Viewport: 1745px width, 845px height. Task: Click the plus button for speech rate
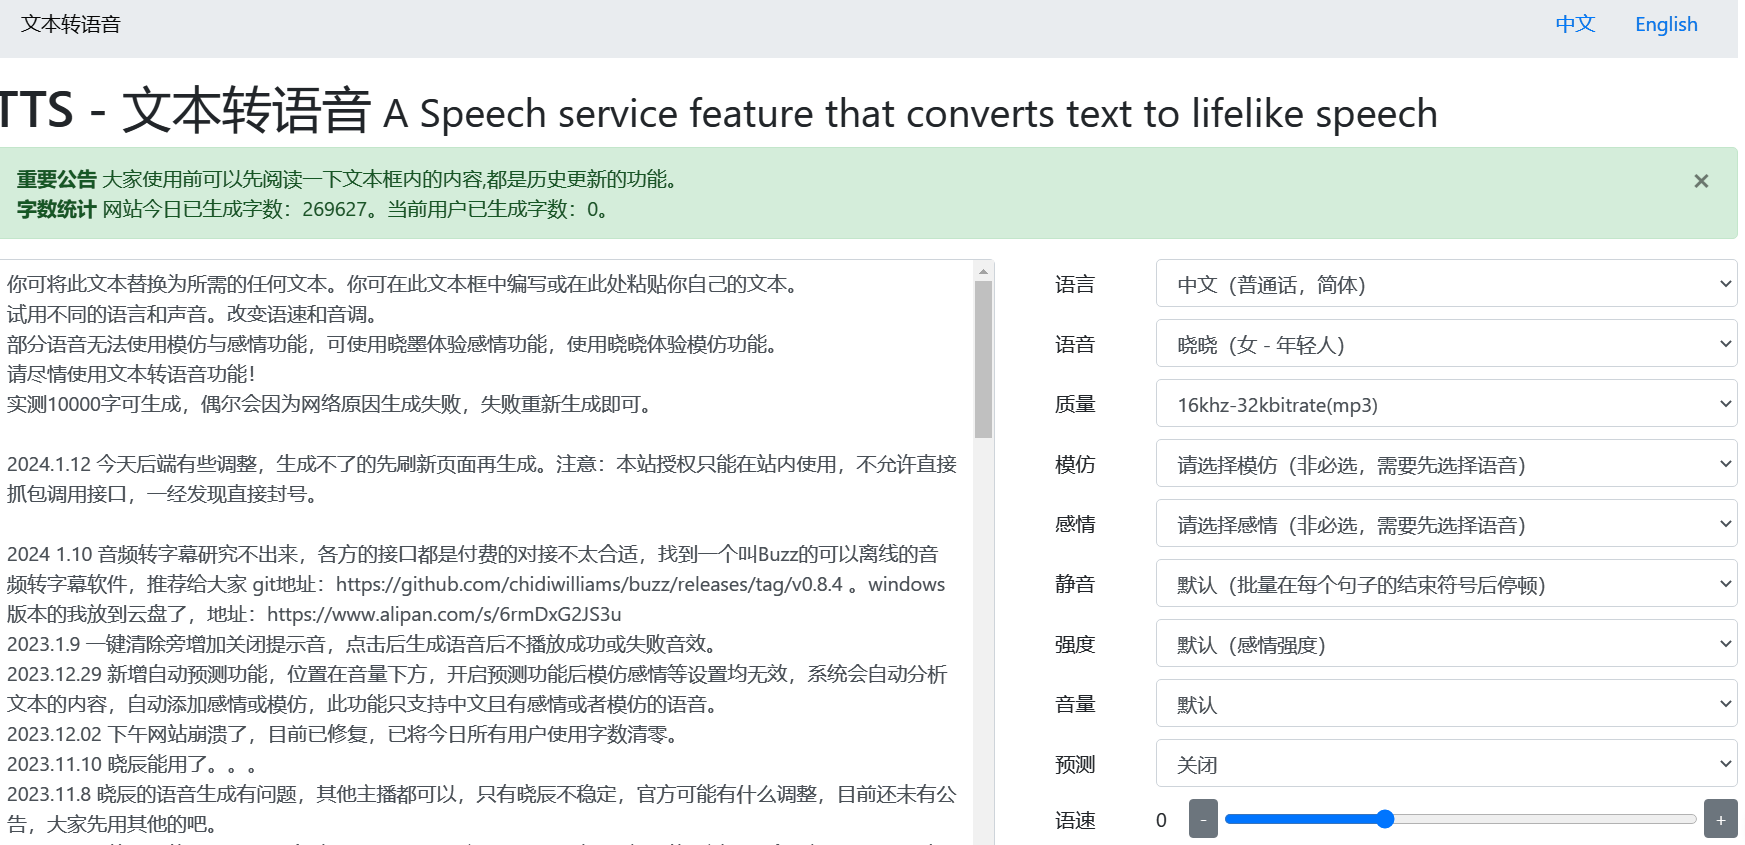pyautogui.click(x=1720, y=819)
